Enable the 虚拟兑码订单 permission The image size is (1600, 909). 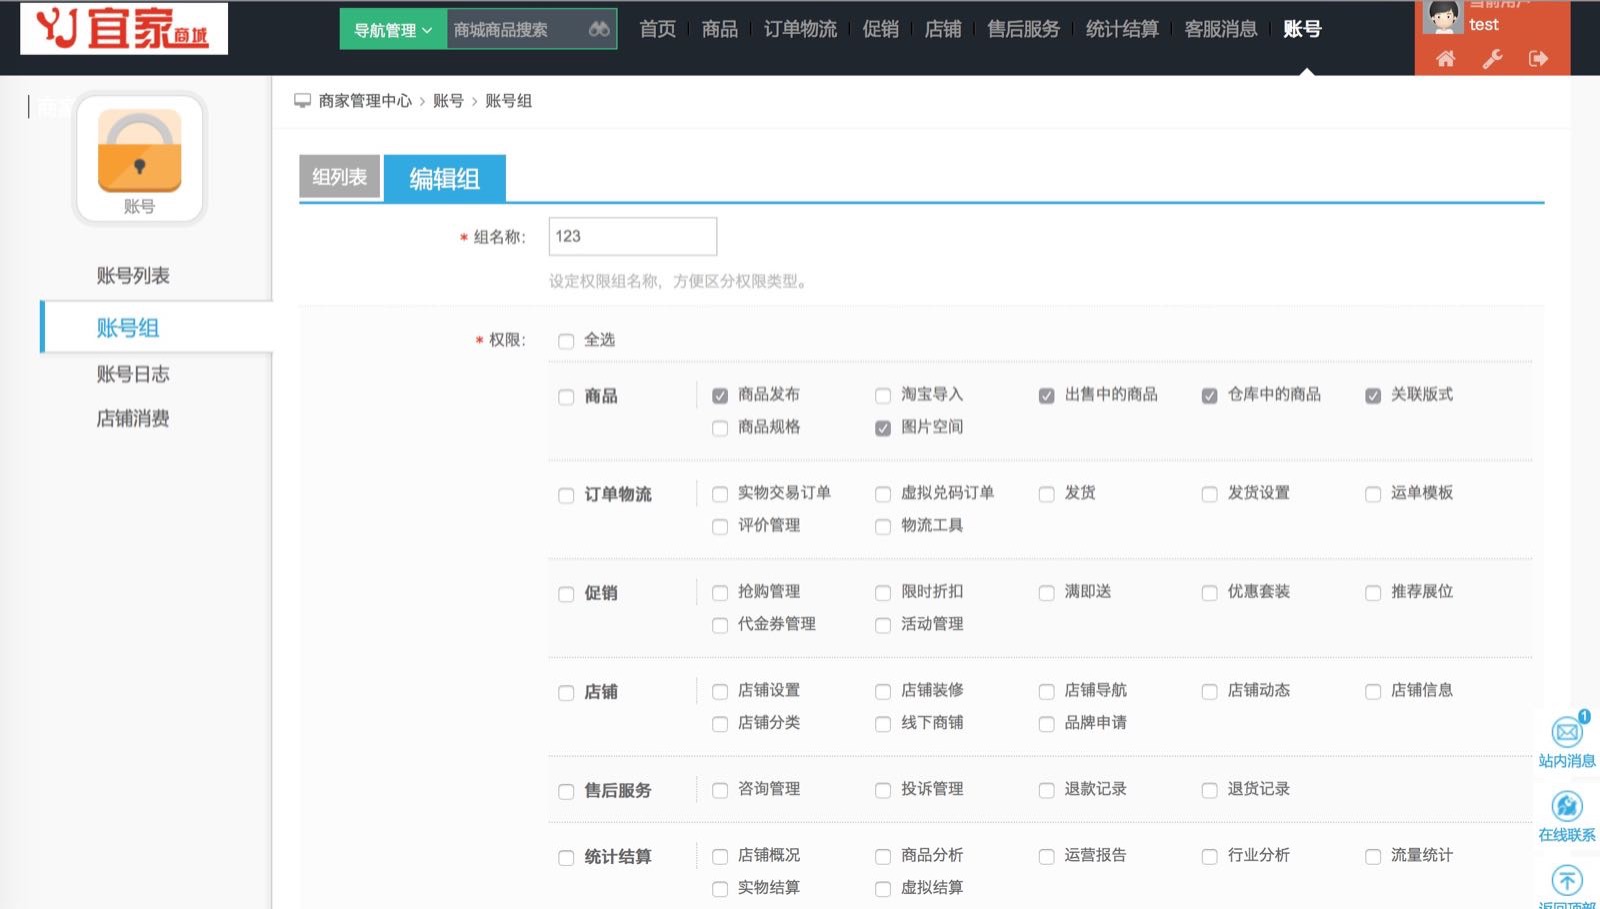pos(883,494)
